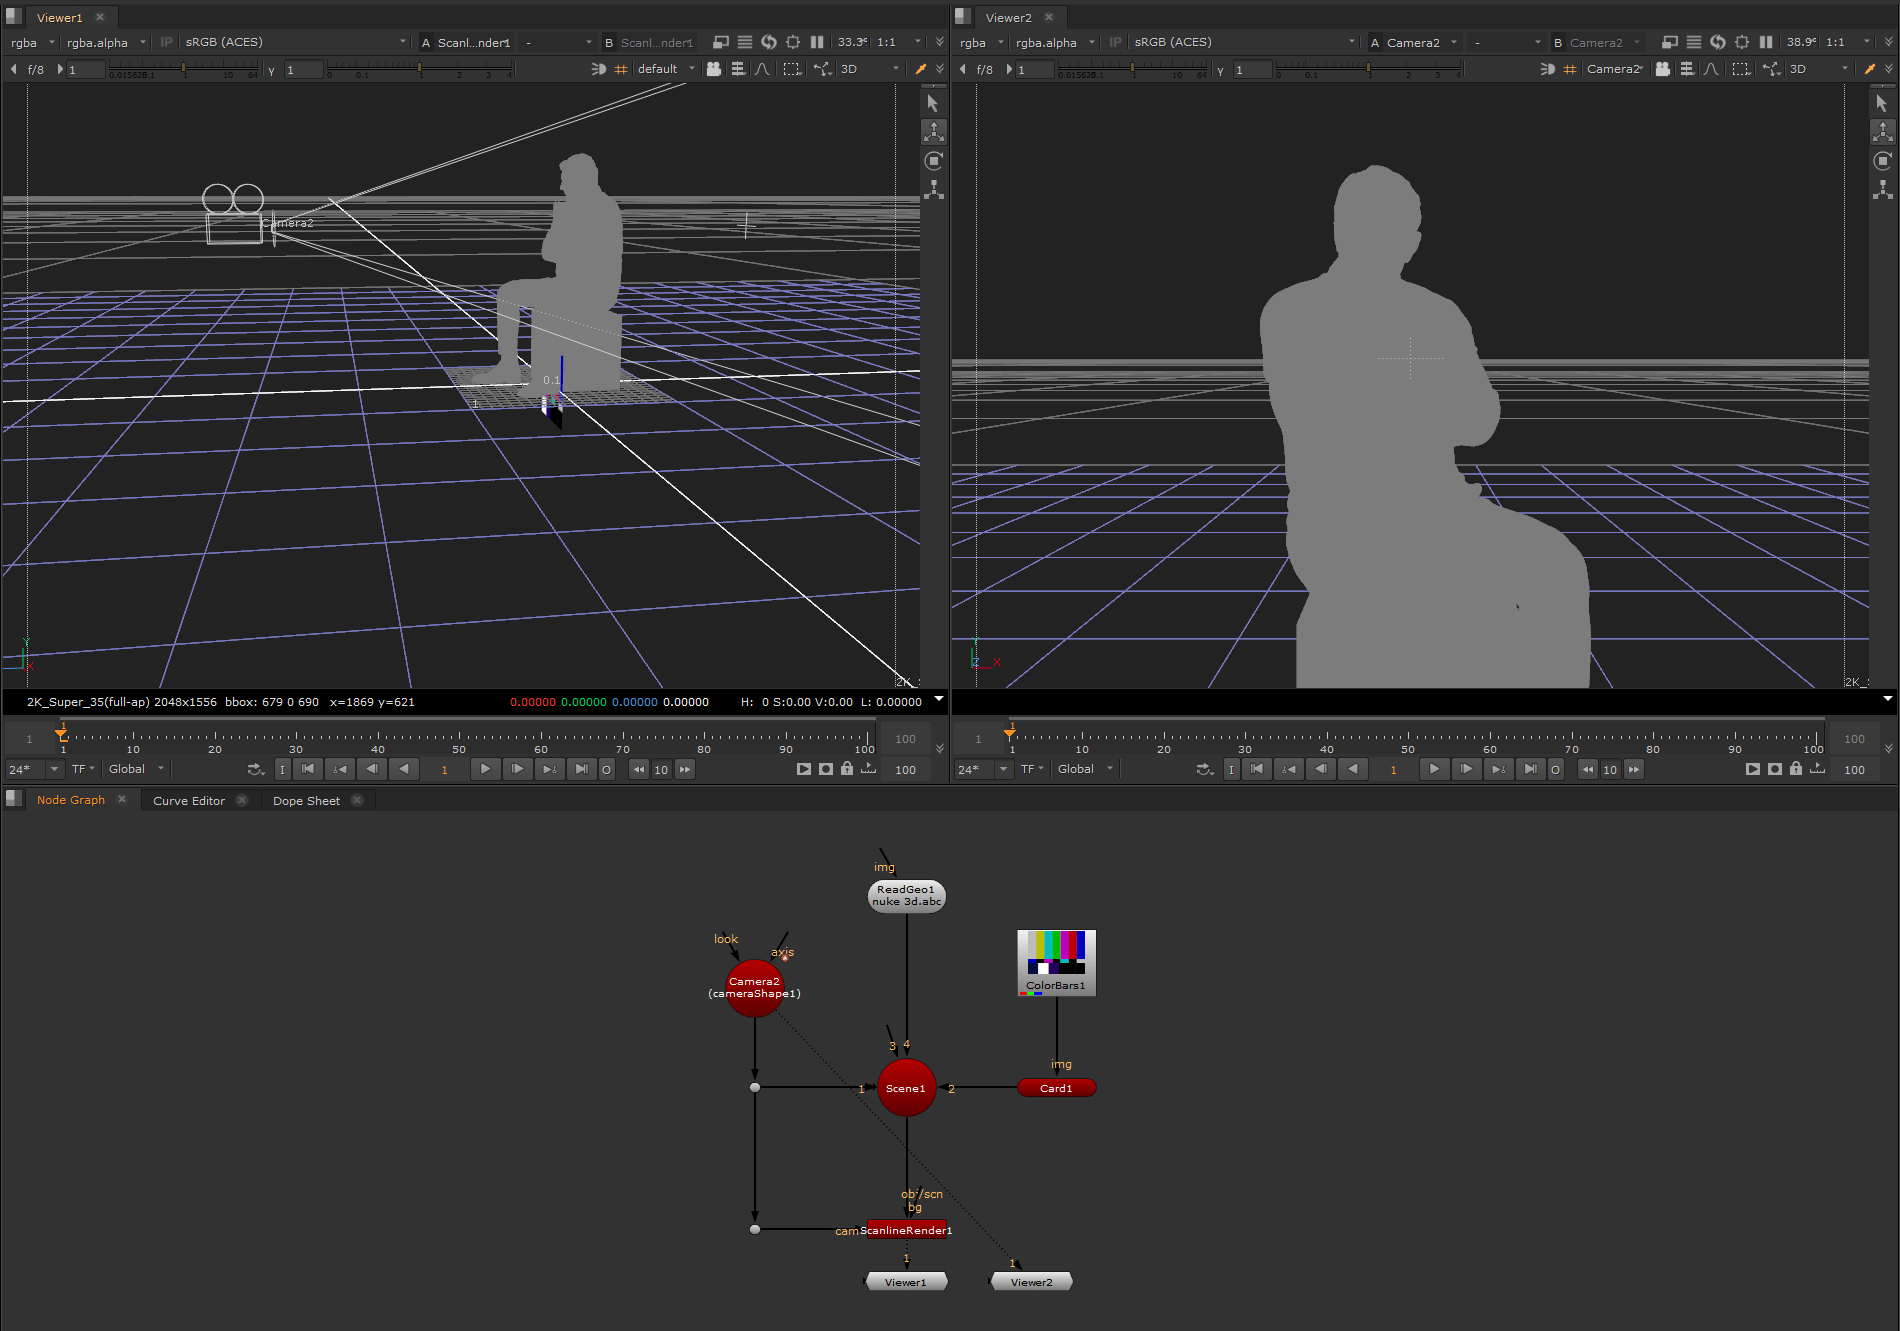Enable frame range lock in Viewer1 timeline
The image size is (1900, 1331).
tap(846, 769)
